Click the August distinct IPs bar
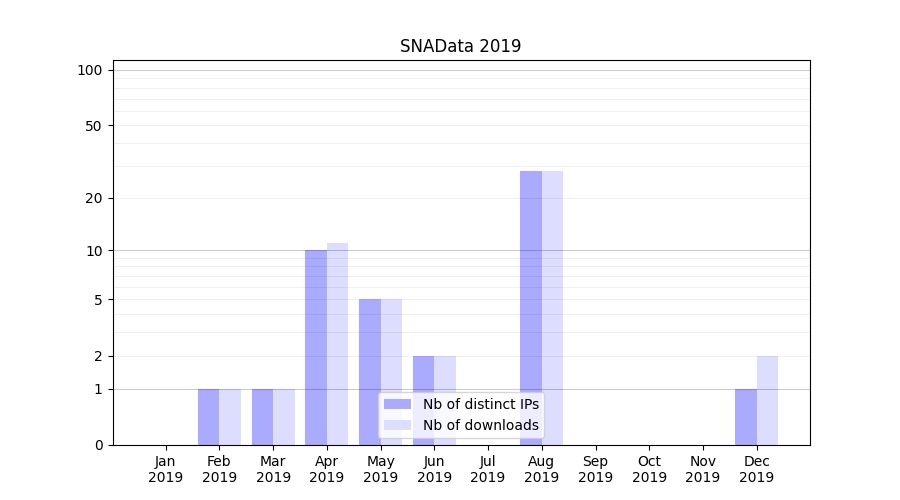The image size is (900, 500). coord(530,308)
